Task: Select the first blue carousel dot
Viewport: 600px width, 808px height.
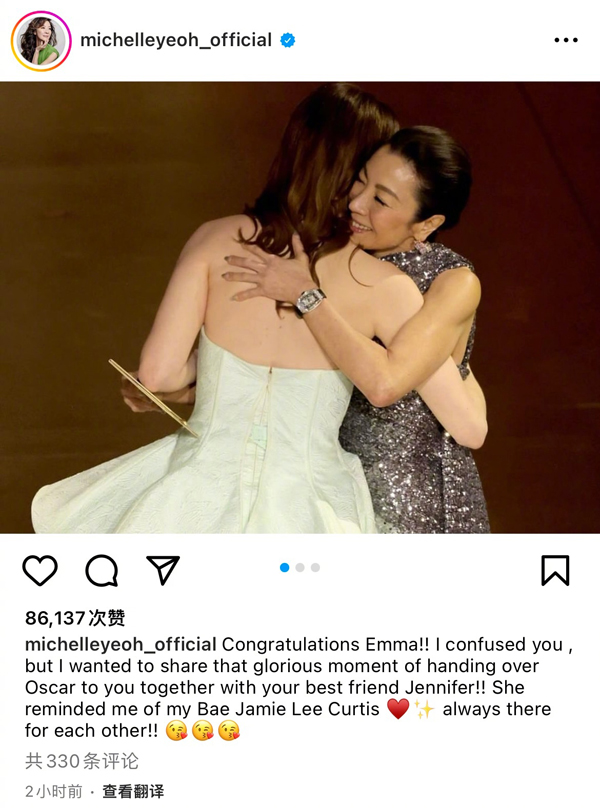Action: [285, 567]
